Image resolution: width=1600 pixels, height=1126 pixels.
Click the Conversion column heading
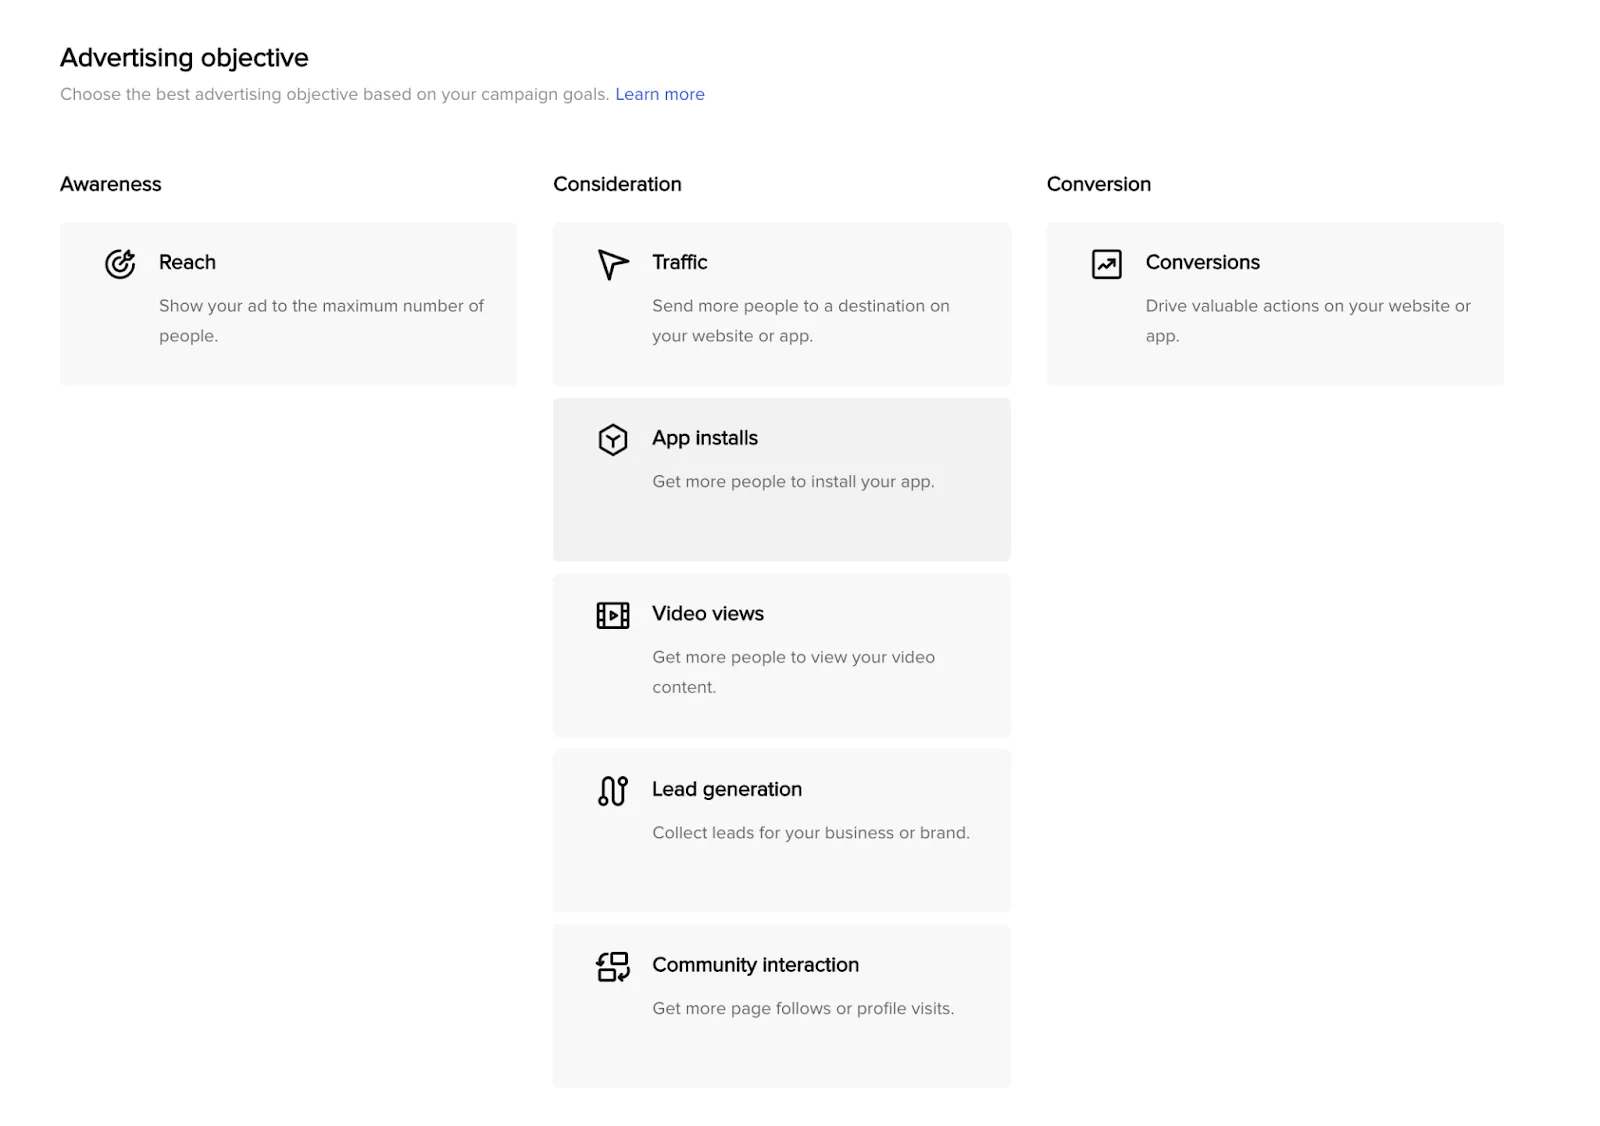(x=1098, y=184)
